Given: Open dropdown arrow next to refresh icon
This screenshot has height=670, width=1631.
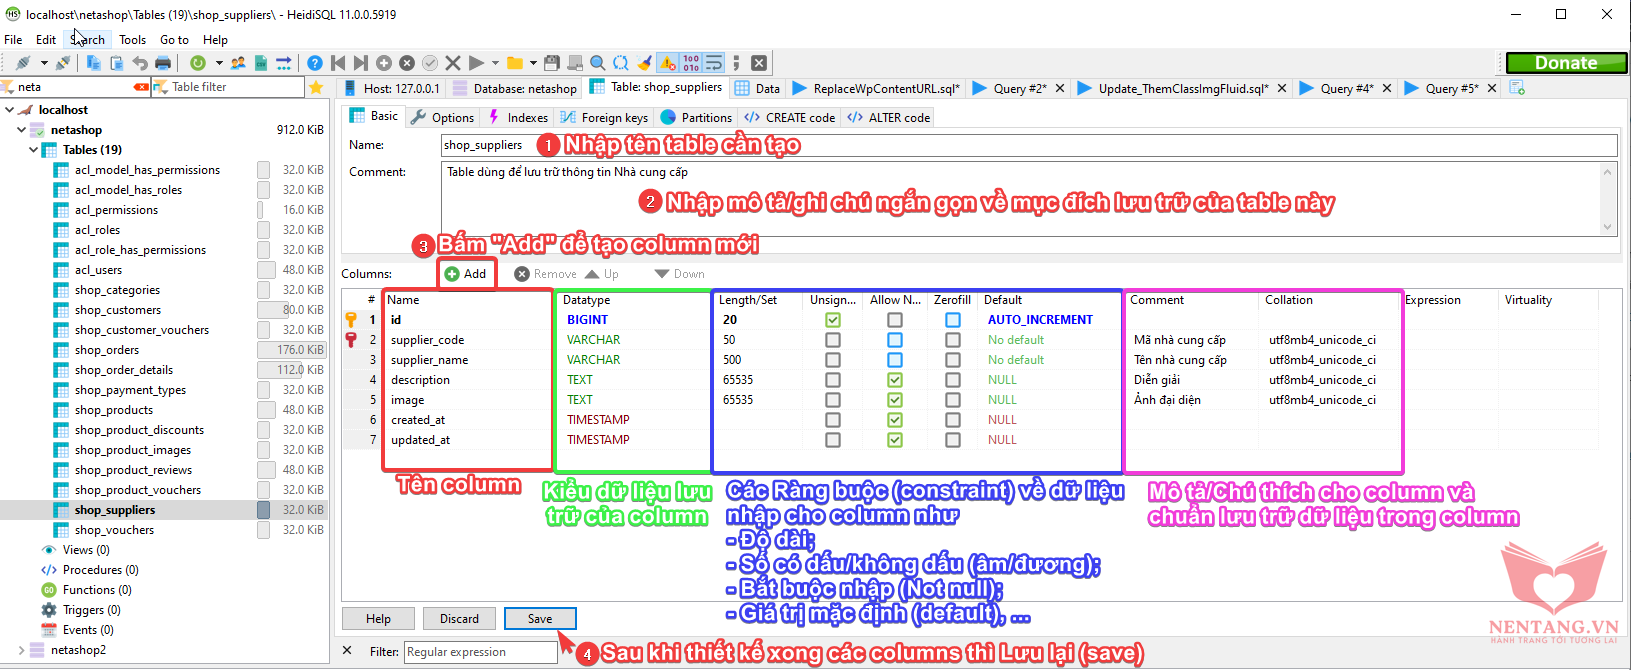Looking at the screenshot, I should pyautogui.click(x=219, y=64).
